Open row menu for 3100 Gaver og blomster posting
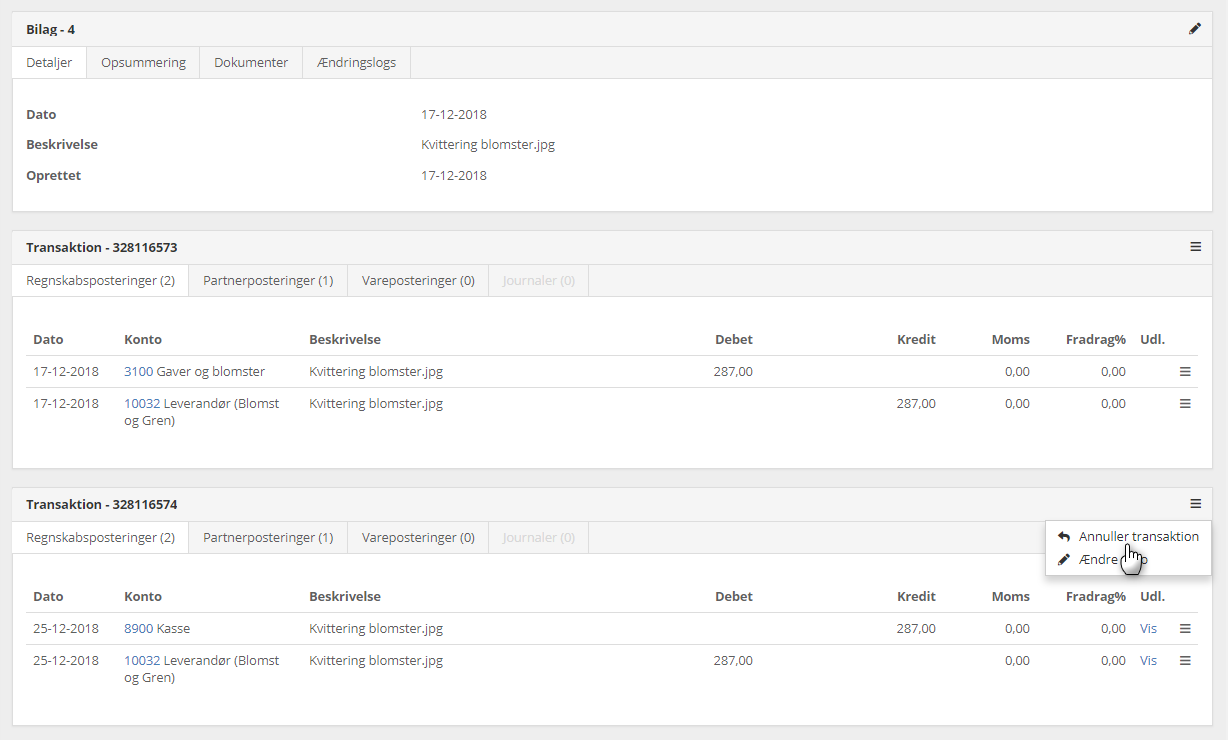Viewport: 1228px width, 740px height. pos(1185,371)
